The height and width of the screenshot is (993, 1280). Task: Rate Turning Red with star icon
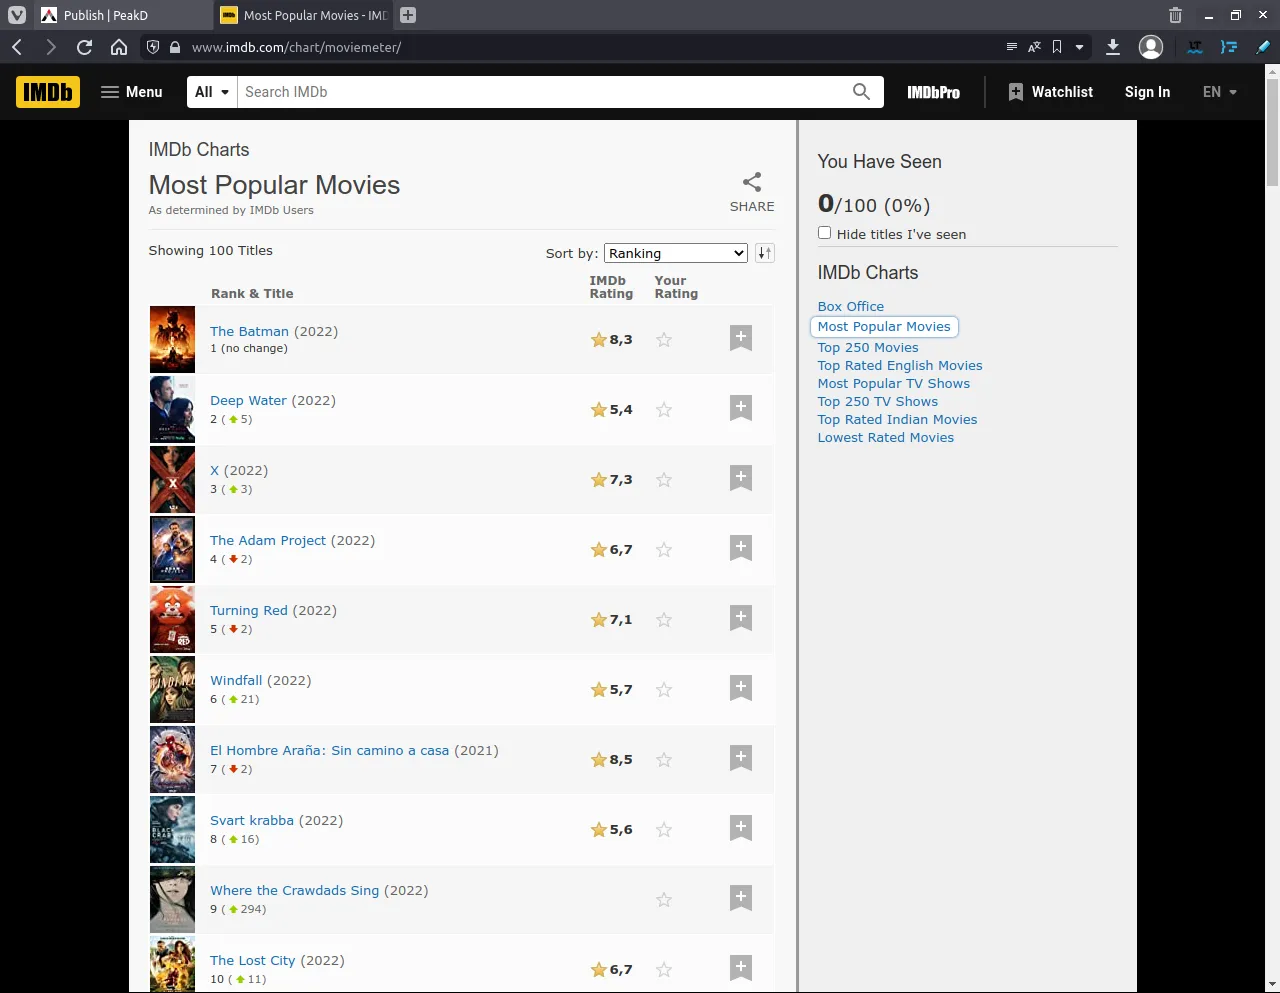(664, 620)
